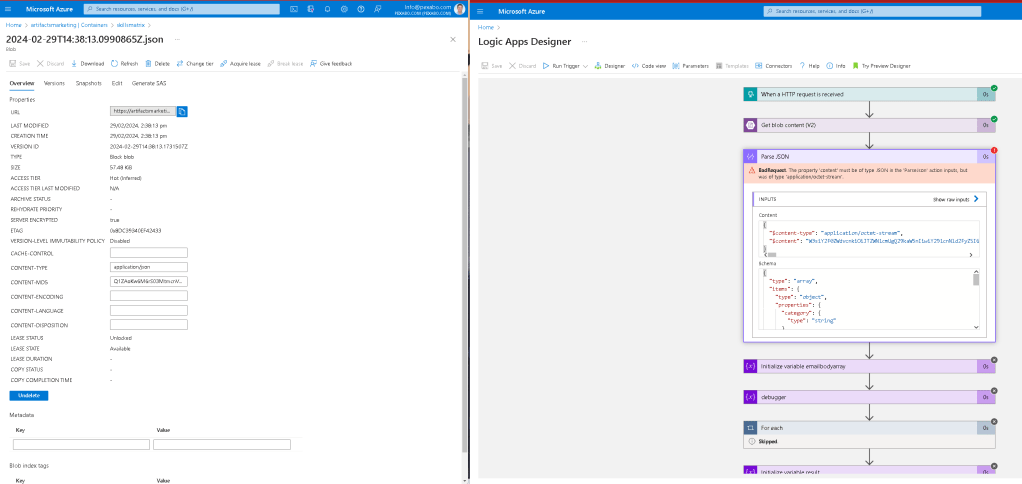
Task: Collapse the Parse JSON step header
Action: point(869,156)
